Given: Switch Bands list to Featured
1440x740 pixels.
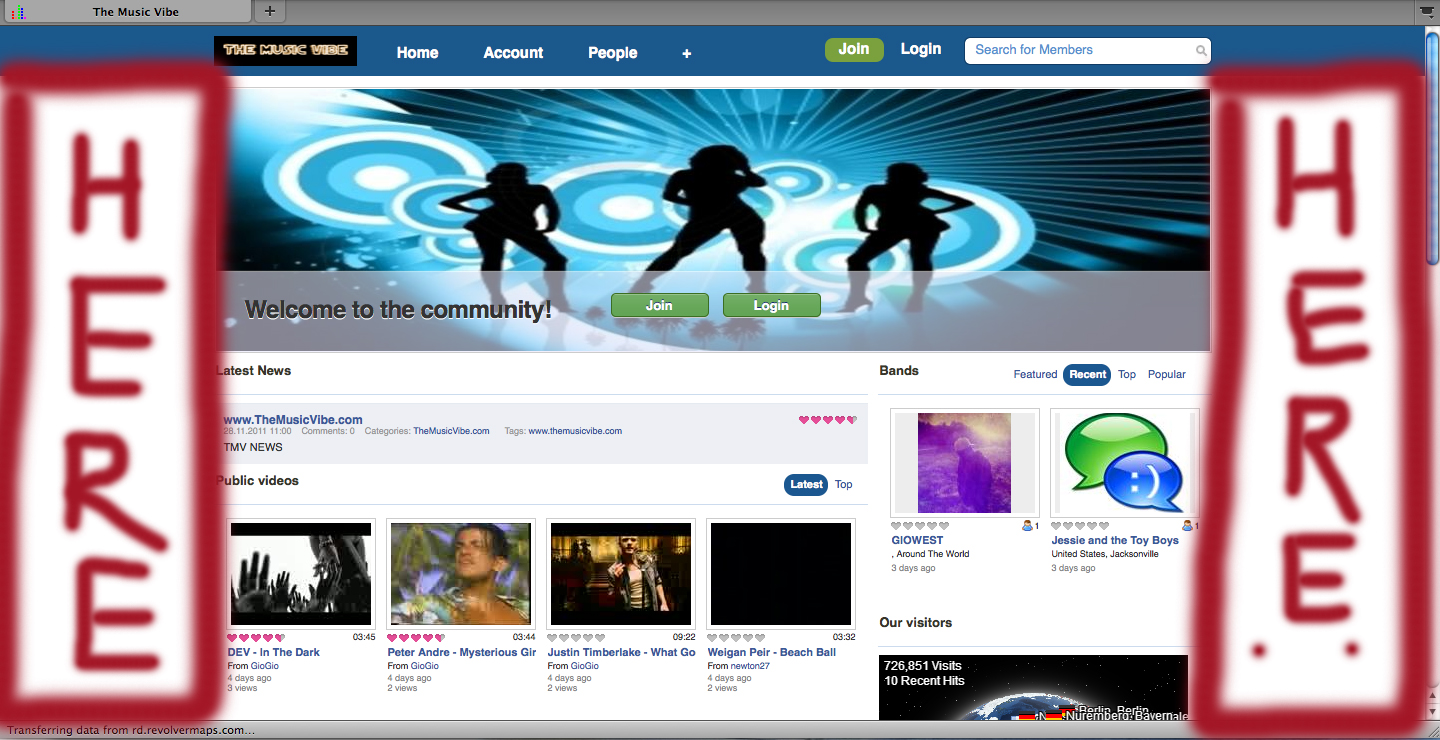Looking at the screenshot, I should click(1035, 375).
